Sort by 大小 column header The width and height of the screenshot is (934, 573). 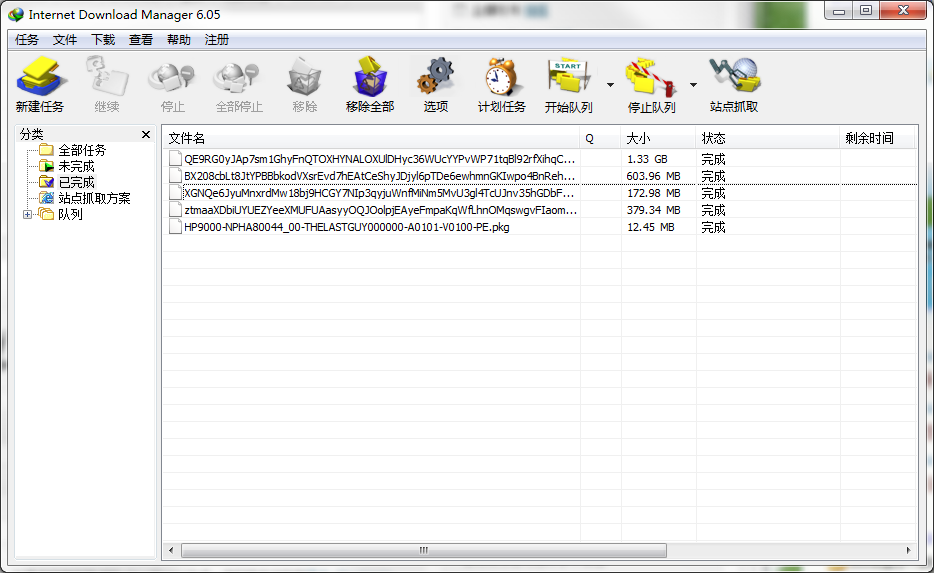[658, 138]
